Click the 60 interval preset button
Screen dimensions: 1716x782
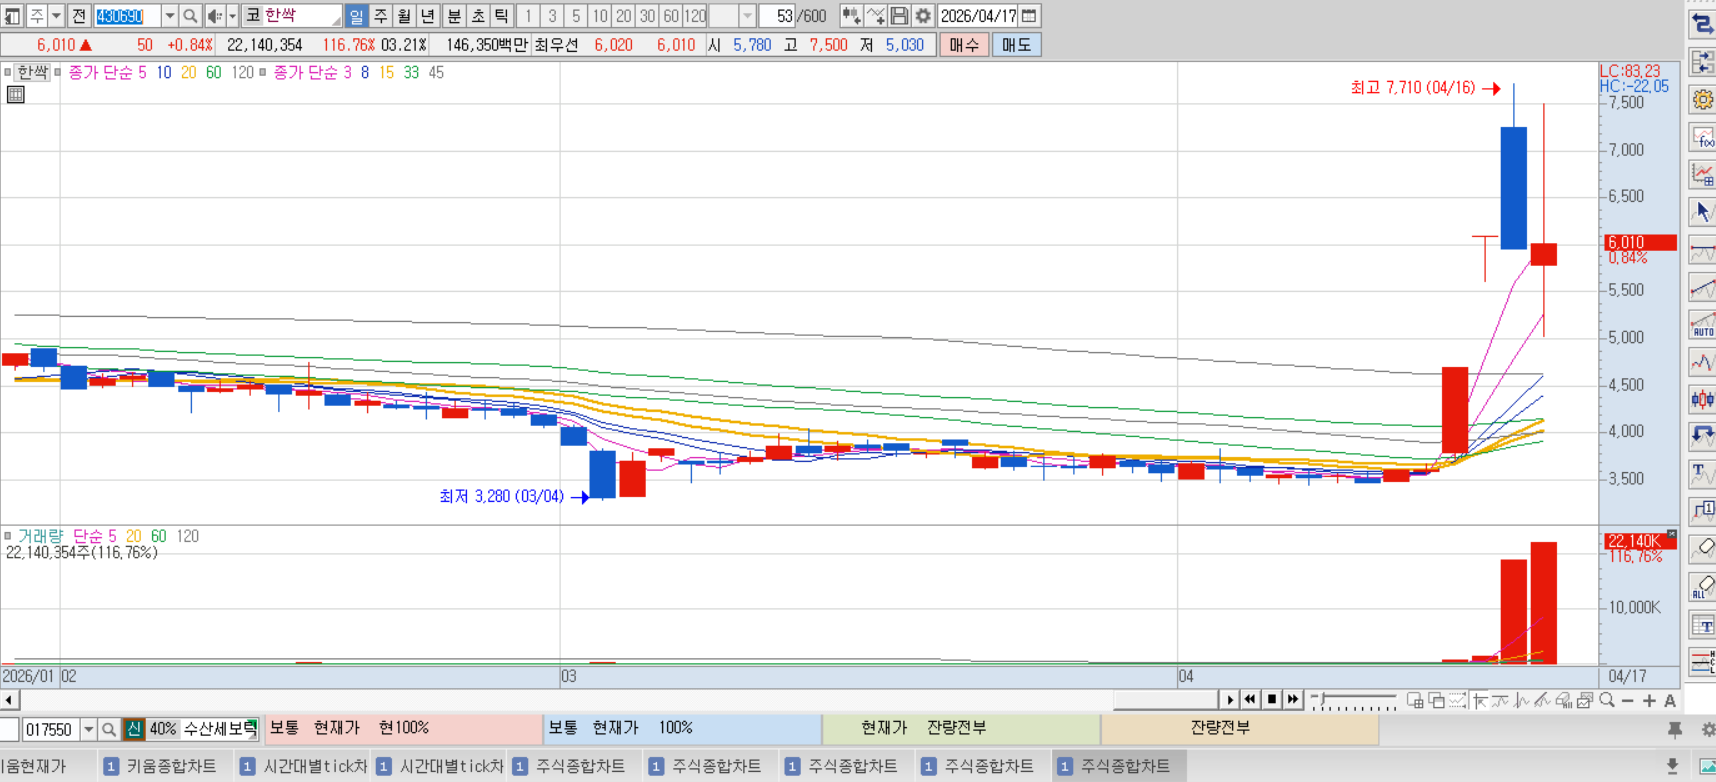coord(671,16)
